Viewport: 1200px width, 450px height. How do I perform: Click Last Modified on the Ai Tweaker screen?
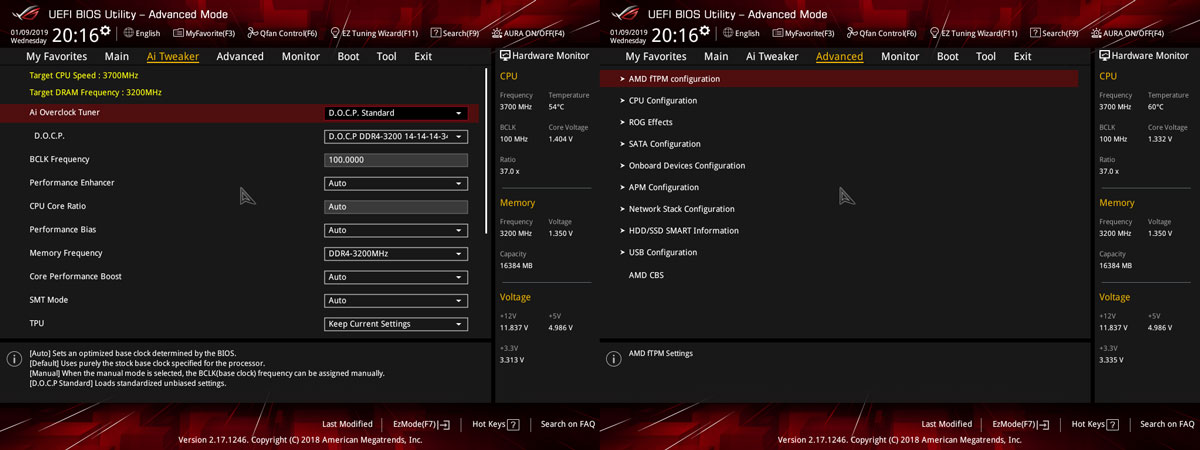(347, 424)
